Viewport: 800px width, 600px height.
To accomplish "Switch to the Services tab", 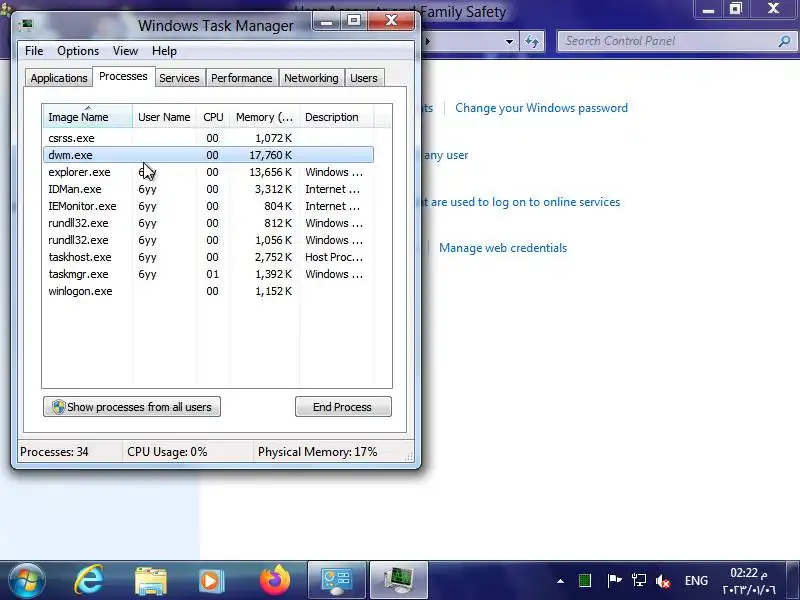I will tap(179, 78).
